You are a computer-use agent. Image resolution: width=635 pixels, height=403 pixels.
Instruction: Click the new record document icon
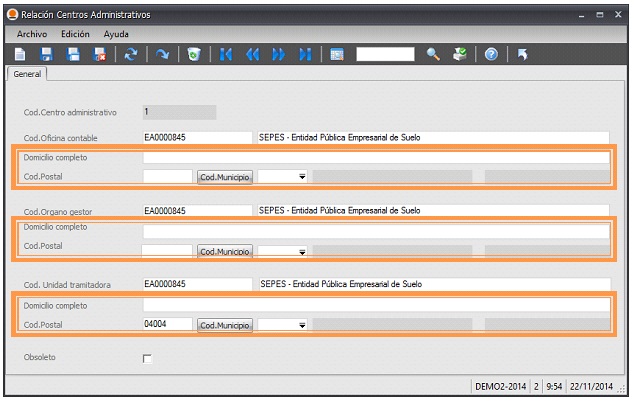19,54
